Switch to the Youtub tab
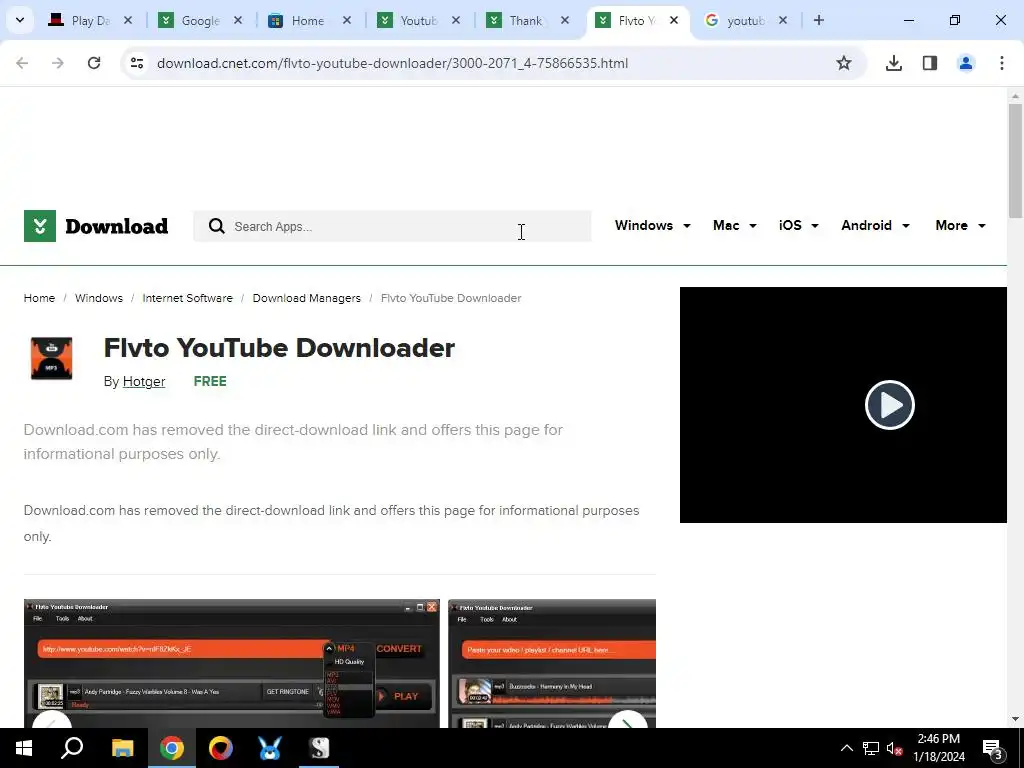Image resolution: width=1024 pixels, height=768 pixels. point(418,20)
